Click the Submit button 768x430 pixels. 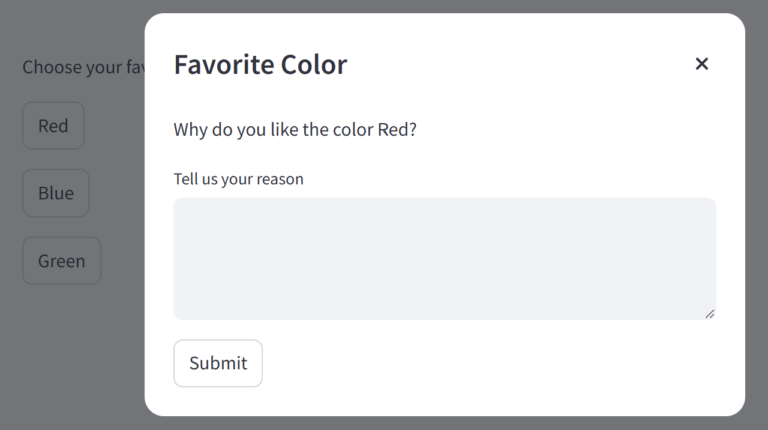218,363
